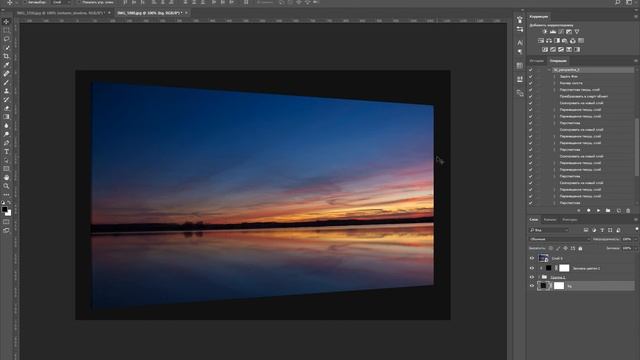
Task: Switch to the История (History) tab
Action: point(537,61)
